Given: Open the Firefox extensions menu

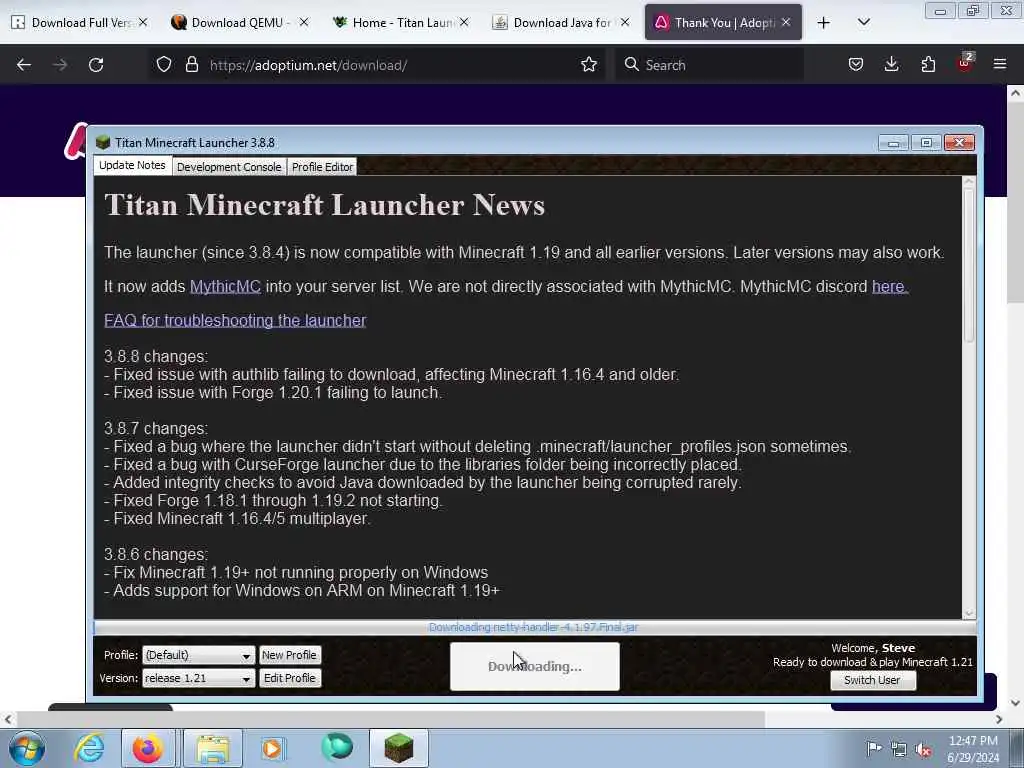Looking at the screenshot, I should pyautogui.click(x=928, y=65).
